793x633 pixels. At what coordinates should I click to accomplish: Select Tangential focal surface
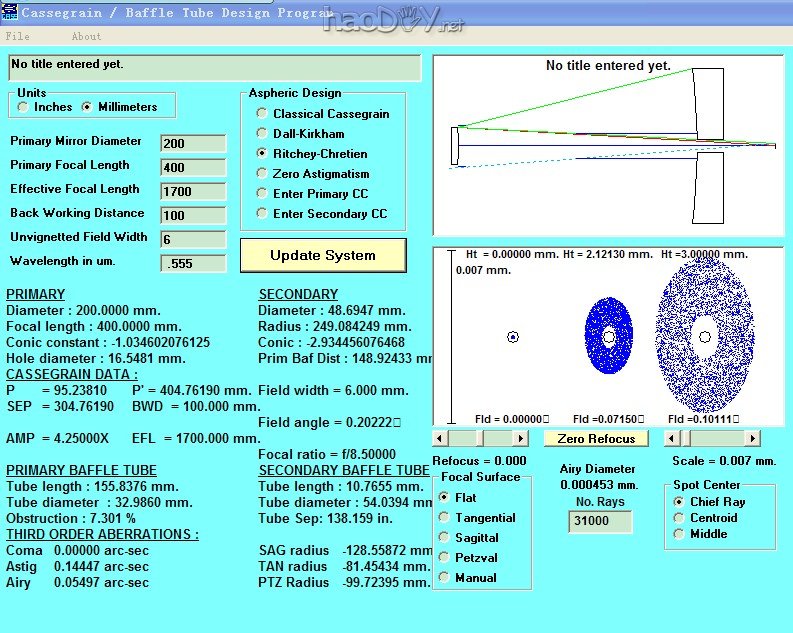[445, 518]
